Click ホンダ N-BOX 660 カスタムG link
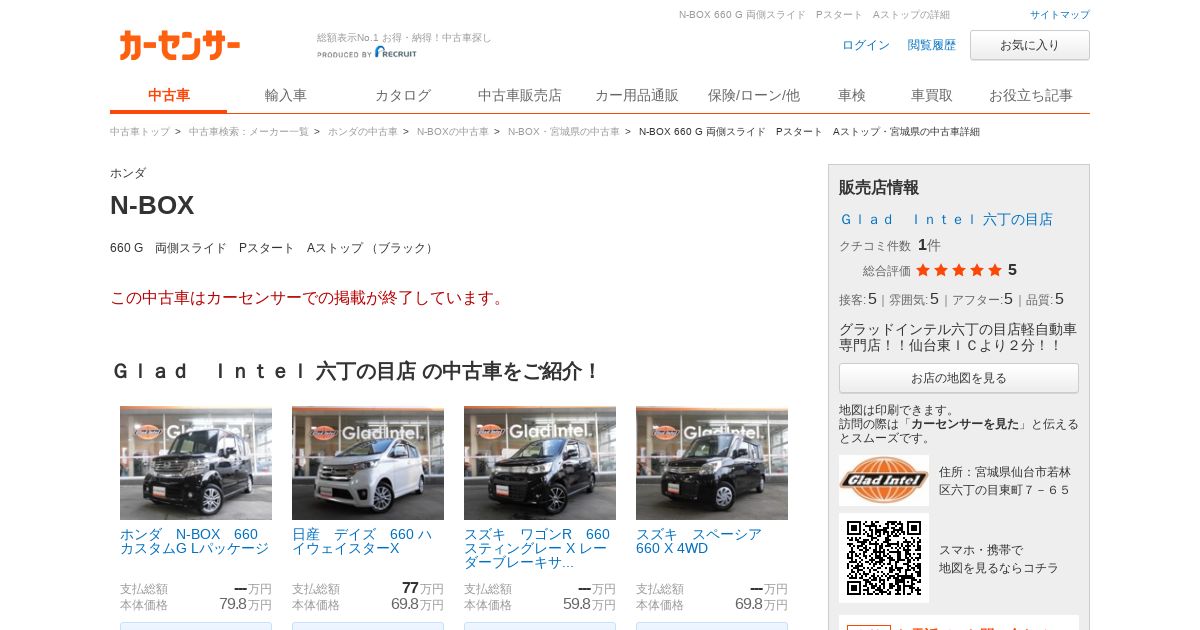1200x630 pixels. click(195, 541)
